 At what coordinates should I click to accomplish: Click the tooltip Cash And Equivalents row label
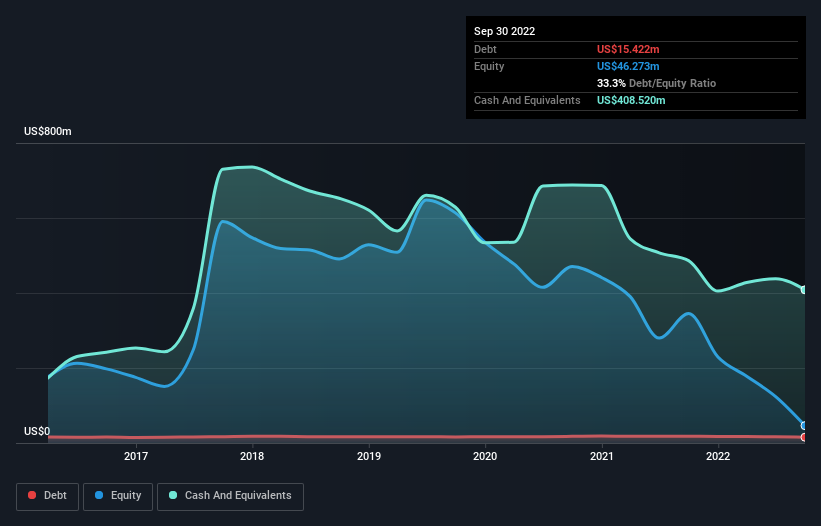pyautogui.click(x=527, y=100)
